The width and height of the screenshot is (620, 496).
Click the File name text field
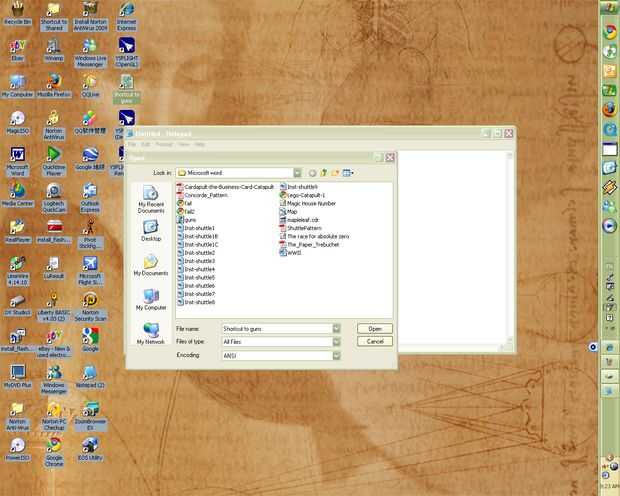coord(277,329)
